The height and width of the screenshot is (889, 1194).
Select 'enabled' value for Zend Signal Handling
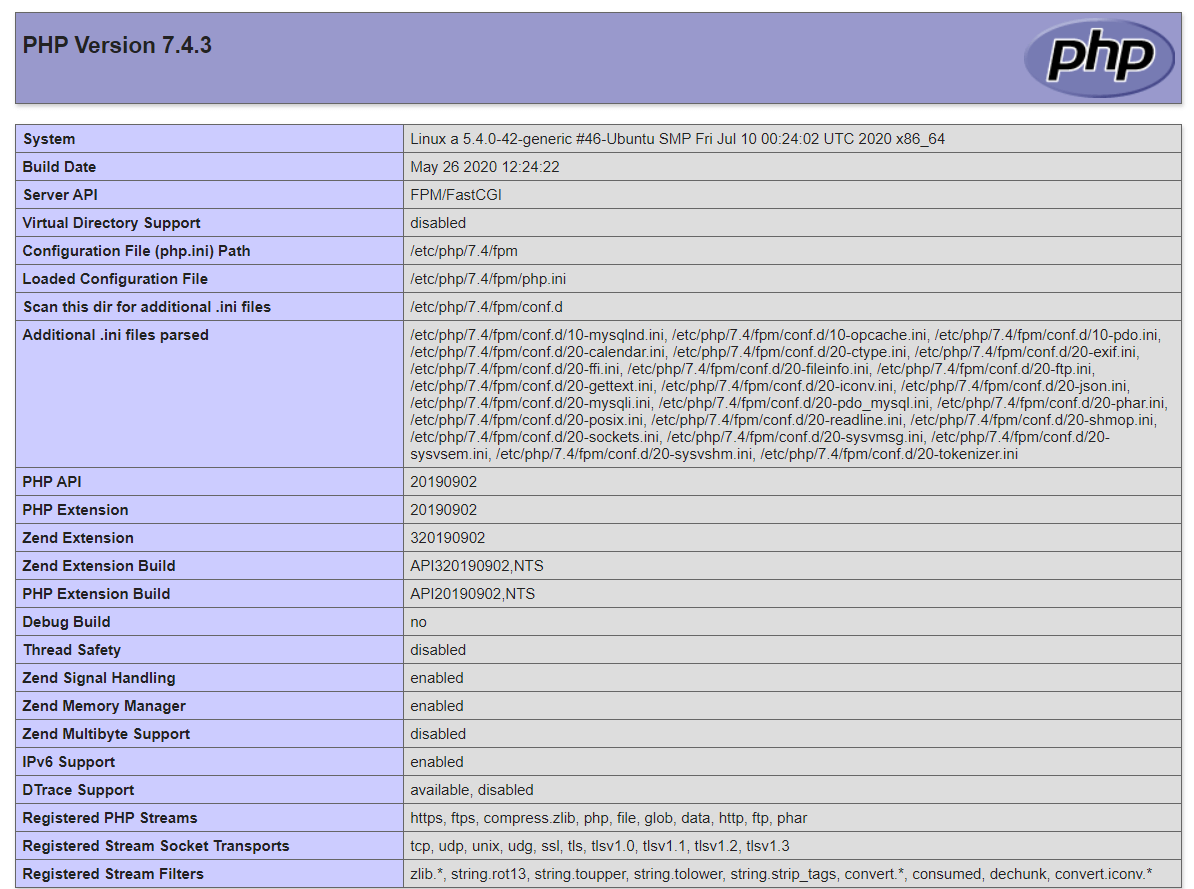tap(437, 678)
